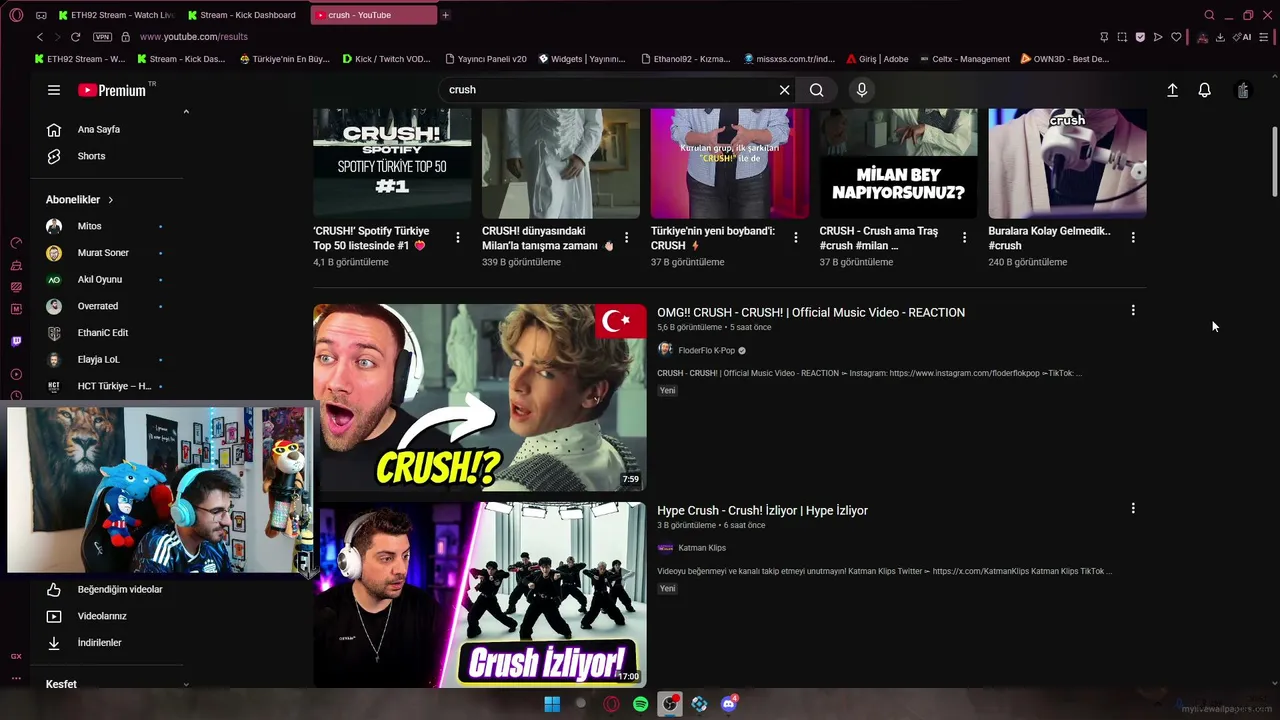Open more options for OMG!! CRUSH reaction video
Screen dimensions: 1280x720
(1133, 311)
